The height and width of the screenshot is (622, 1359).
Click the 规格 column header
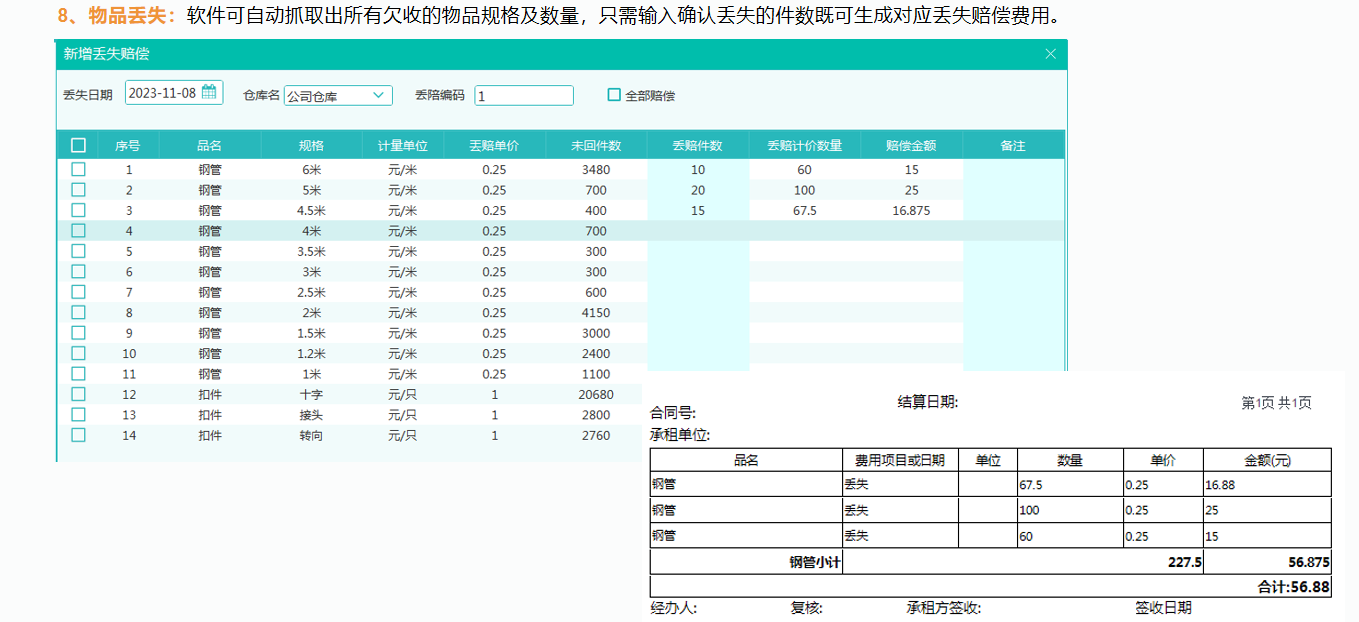(311, 145)
